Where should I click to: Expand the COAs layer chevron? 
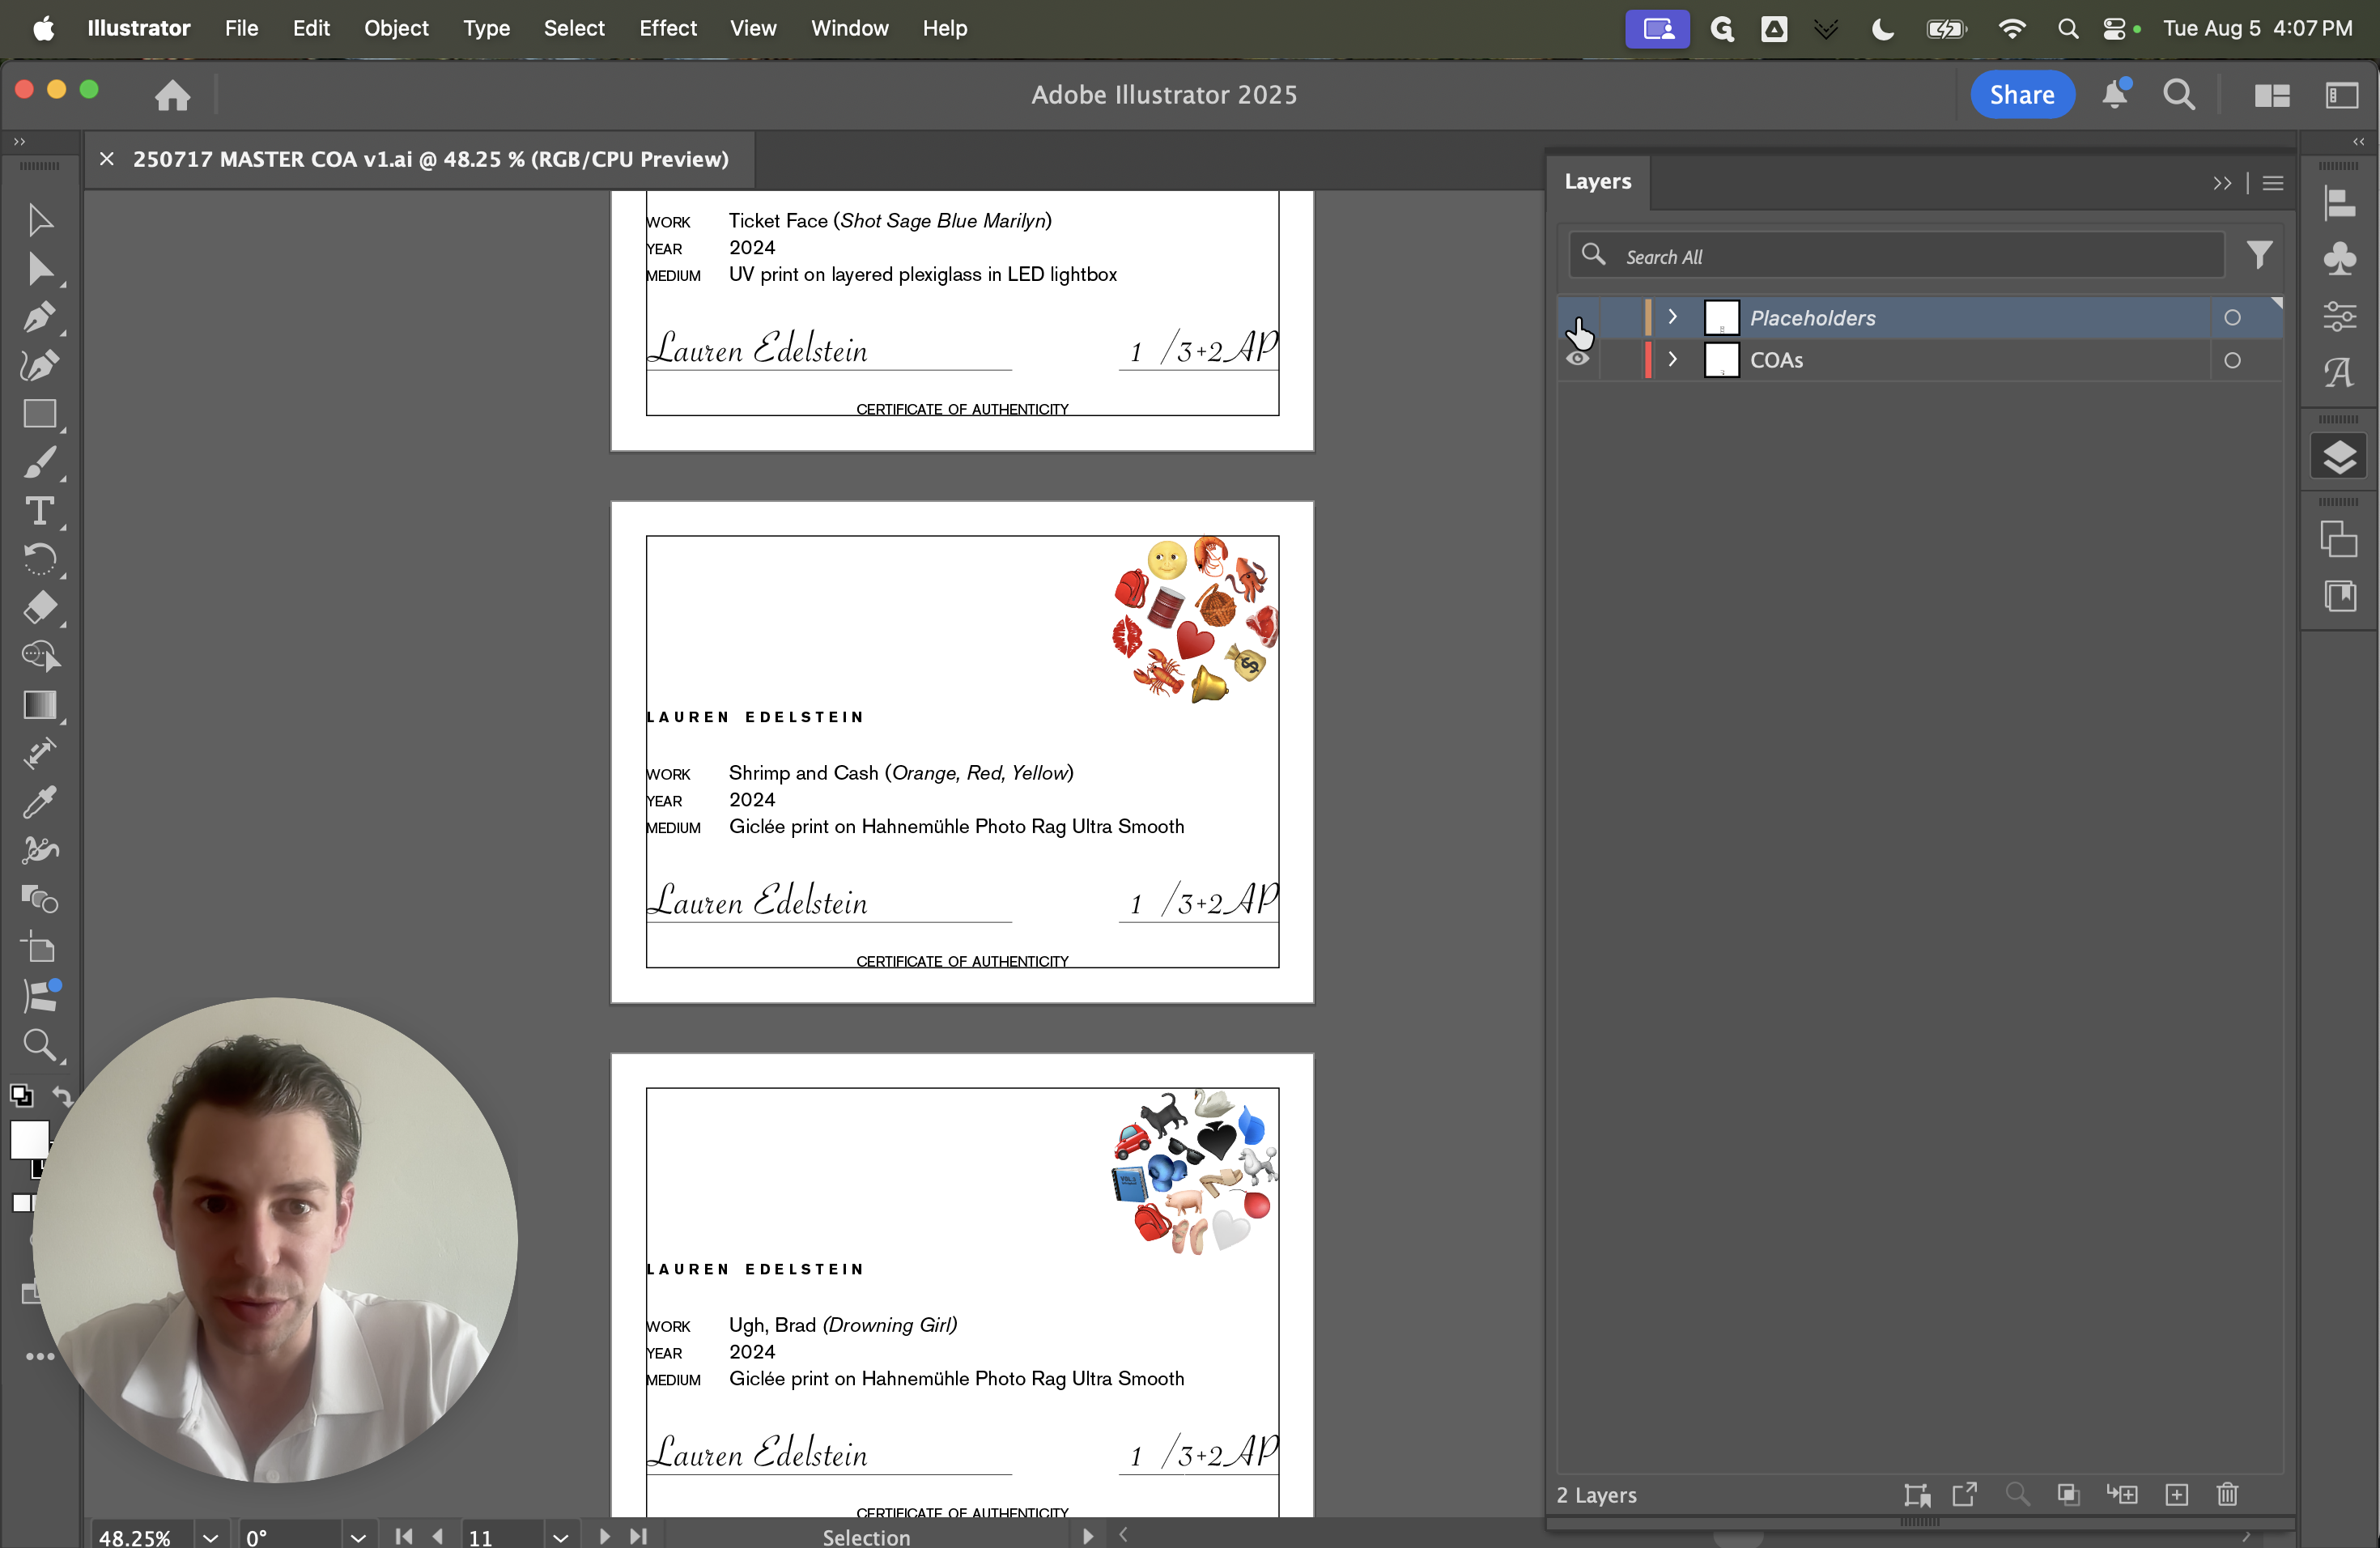click(1672, 359)
